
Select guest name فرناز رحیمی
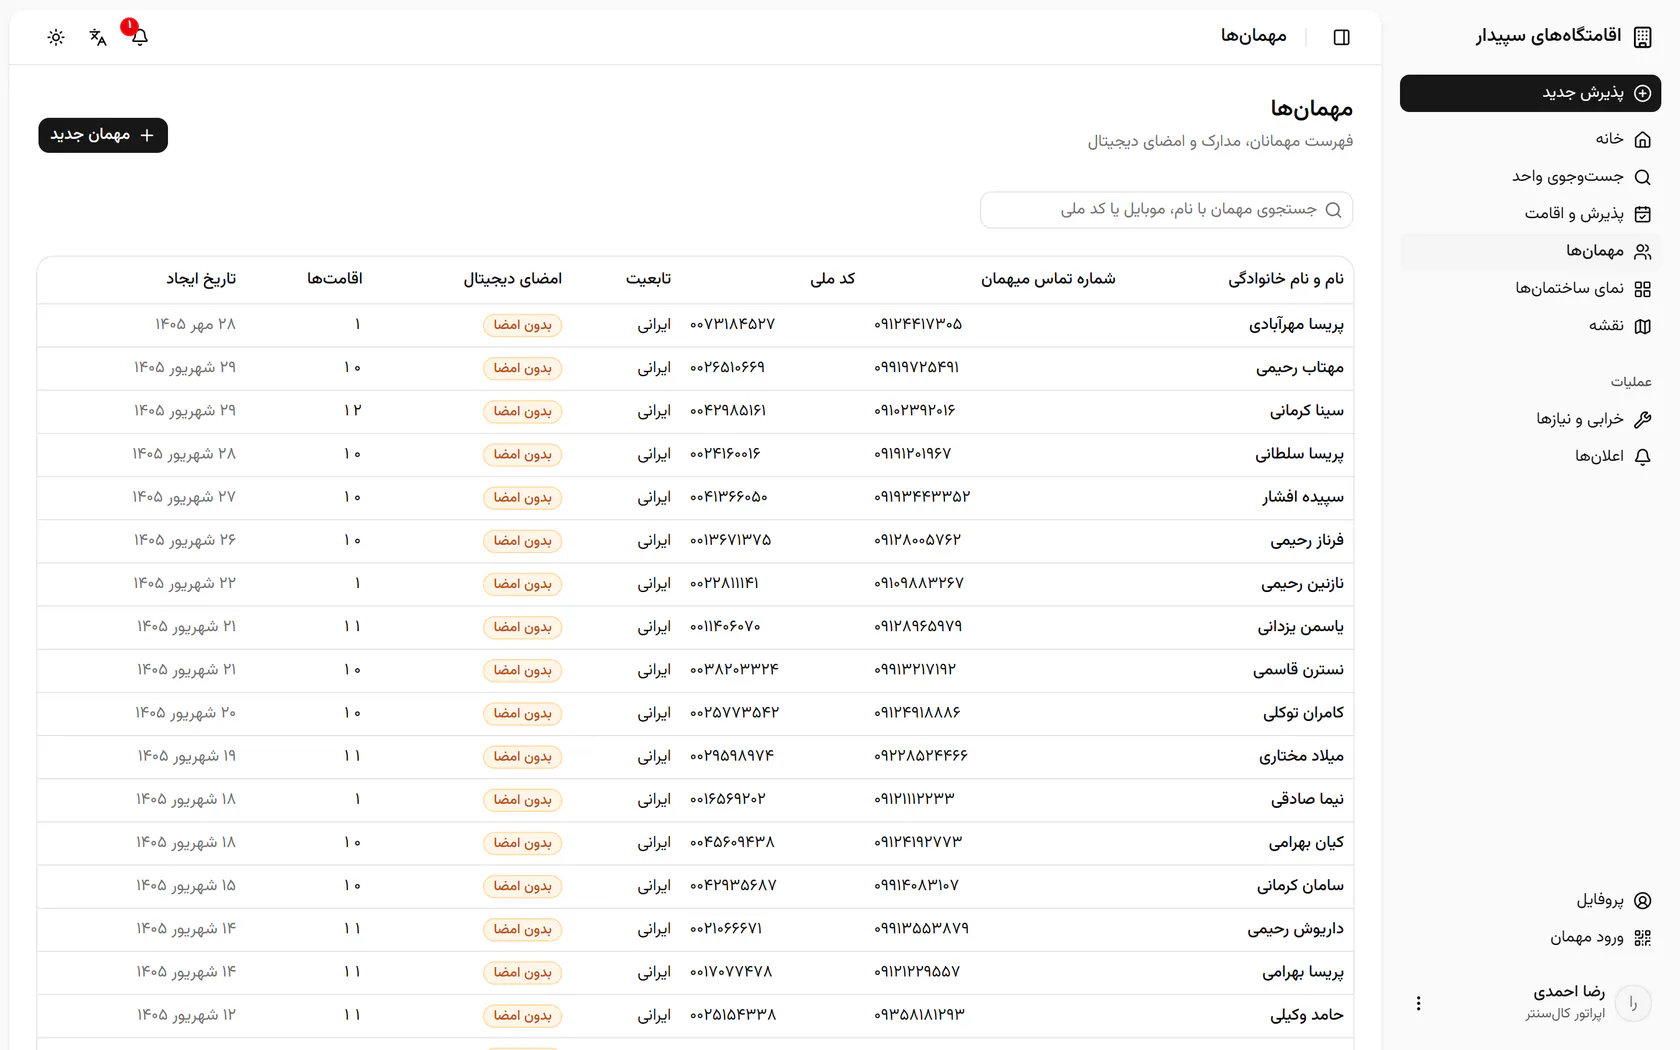tap(1306, 541)
